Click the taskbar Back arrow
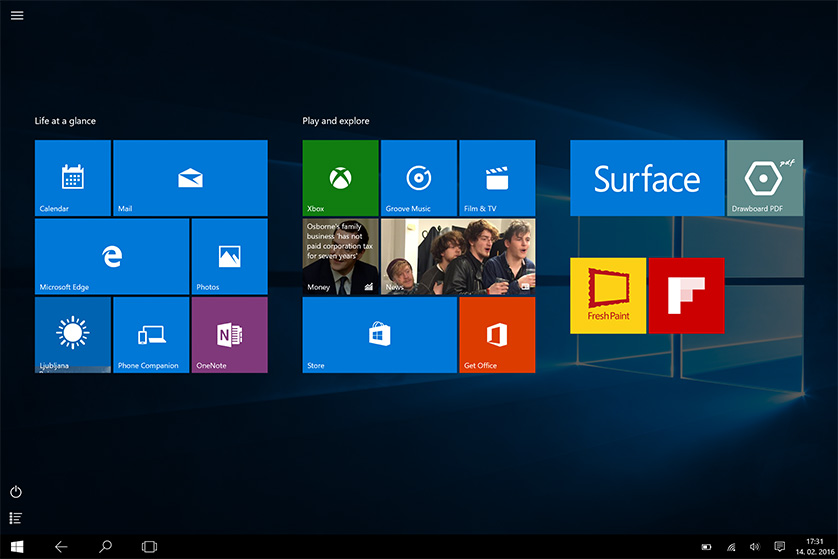 coord(61,547)
